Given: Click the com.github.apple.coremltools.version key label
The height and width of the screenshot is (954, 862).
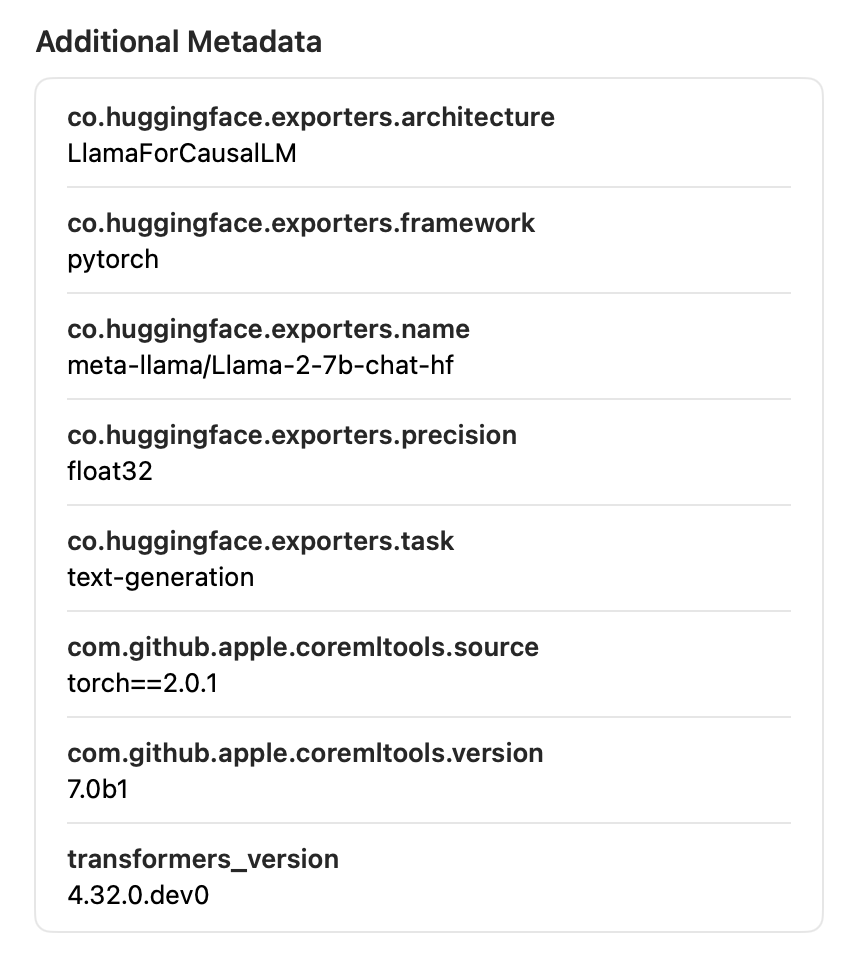Looking at the screenshot, I should coord(305,753).
